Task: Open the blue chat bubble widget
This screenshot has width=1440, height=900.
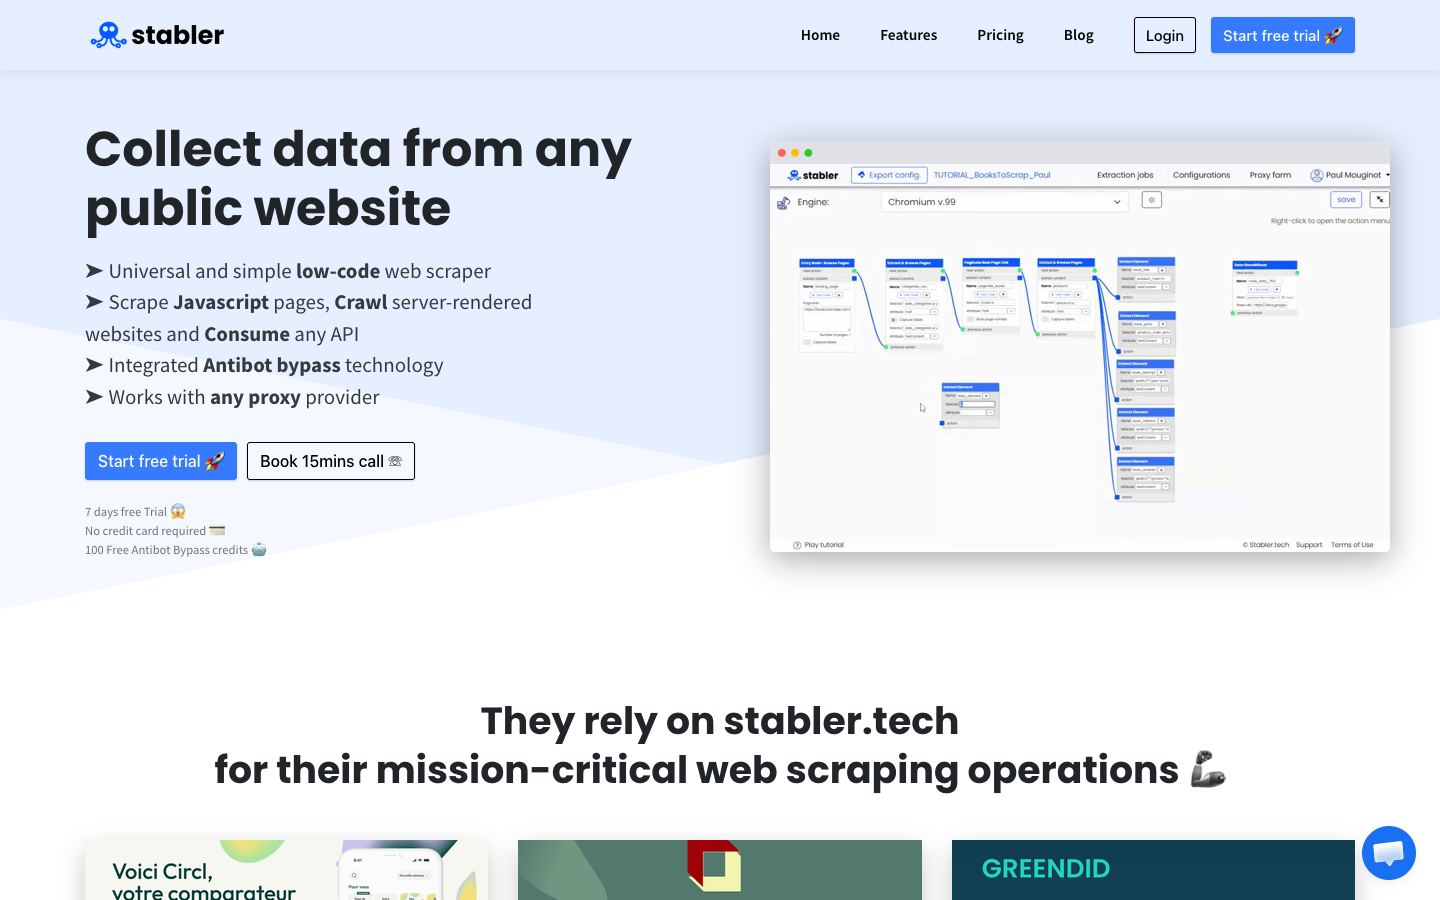Action: click(1389, 853)
